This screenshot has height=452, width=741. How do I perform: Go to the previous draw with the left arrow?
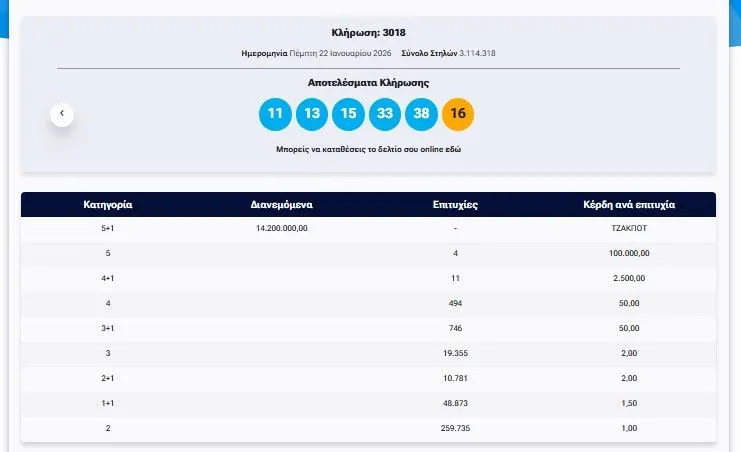coord(62,114)
